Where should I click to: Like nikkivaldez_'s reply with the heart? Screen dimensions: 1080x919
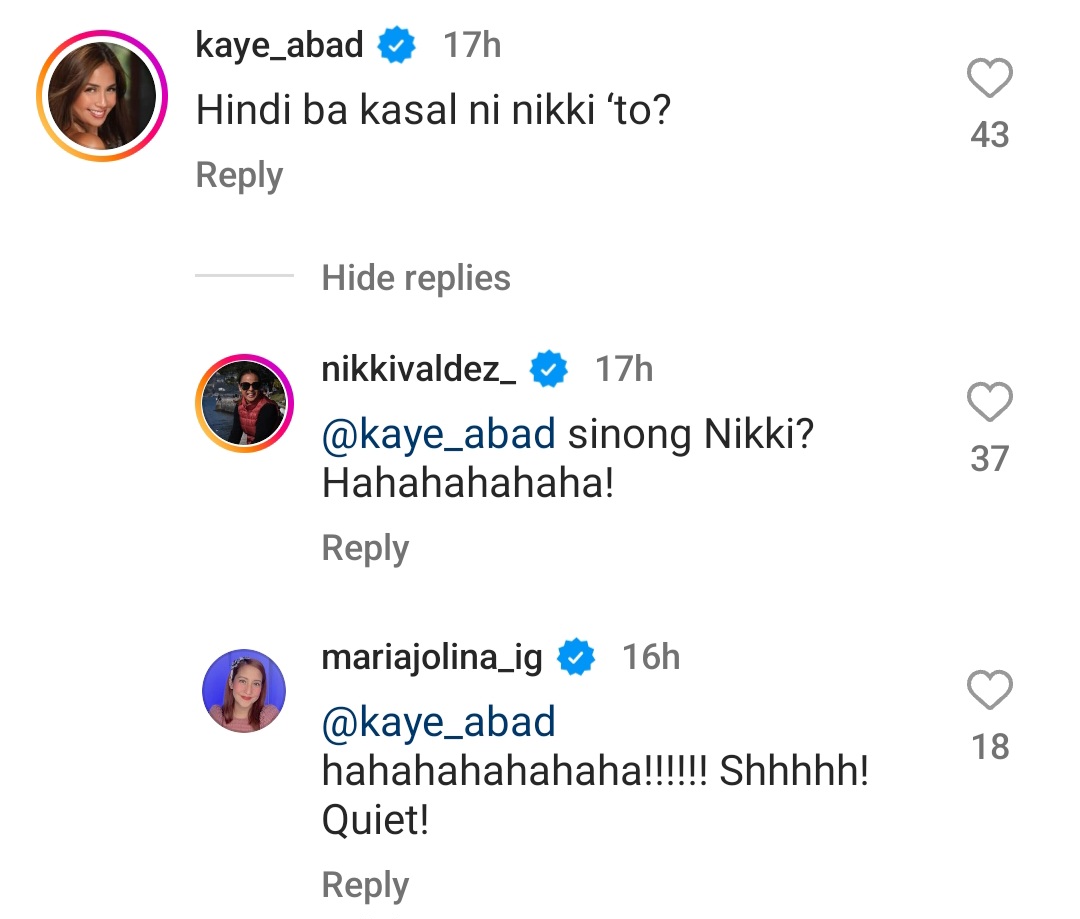pos(989,403)
